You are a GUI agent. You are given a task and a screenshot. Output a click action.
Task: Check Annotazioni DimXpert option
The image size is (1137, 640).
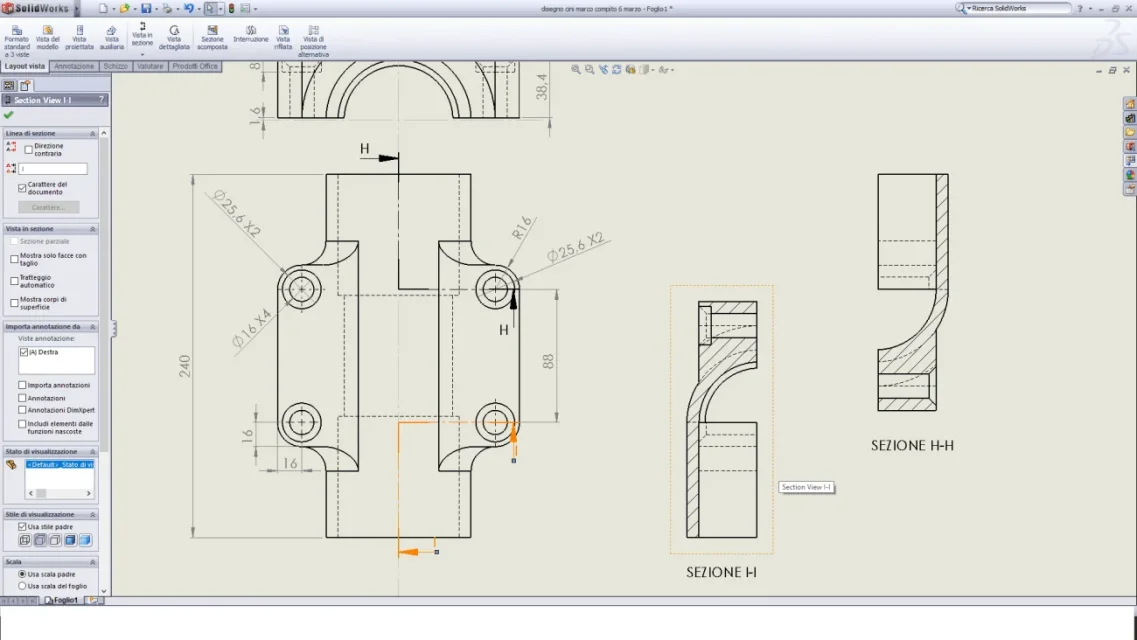[22, 410]
